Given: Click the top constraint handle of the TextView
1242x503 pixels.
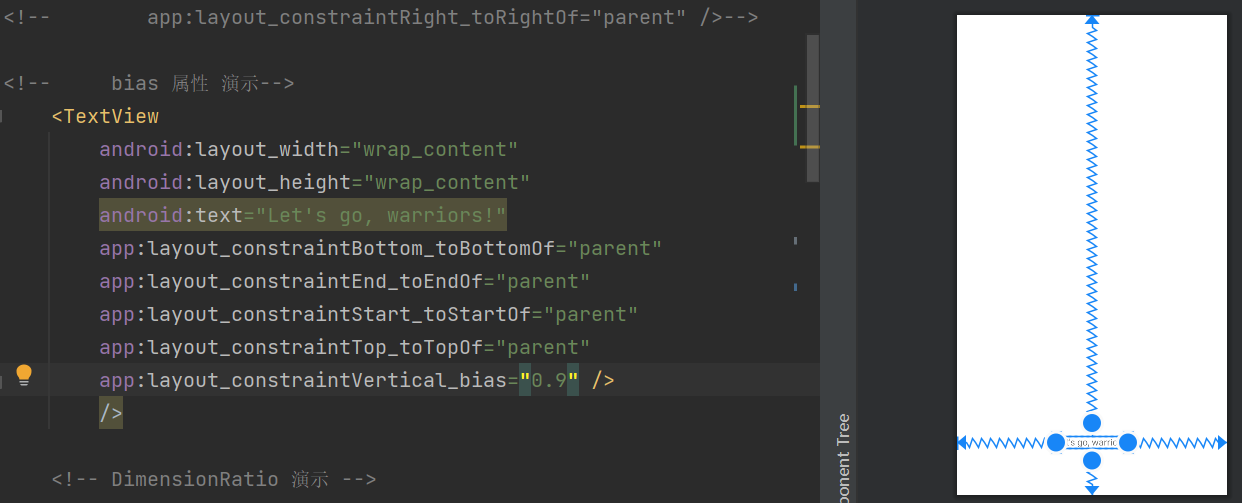Looking at the screenshot, I should [x=1092, y=423].
